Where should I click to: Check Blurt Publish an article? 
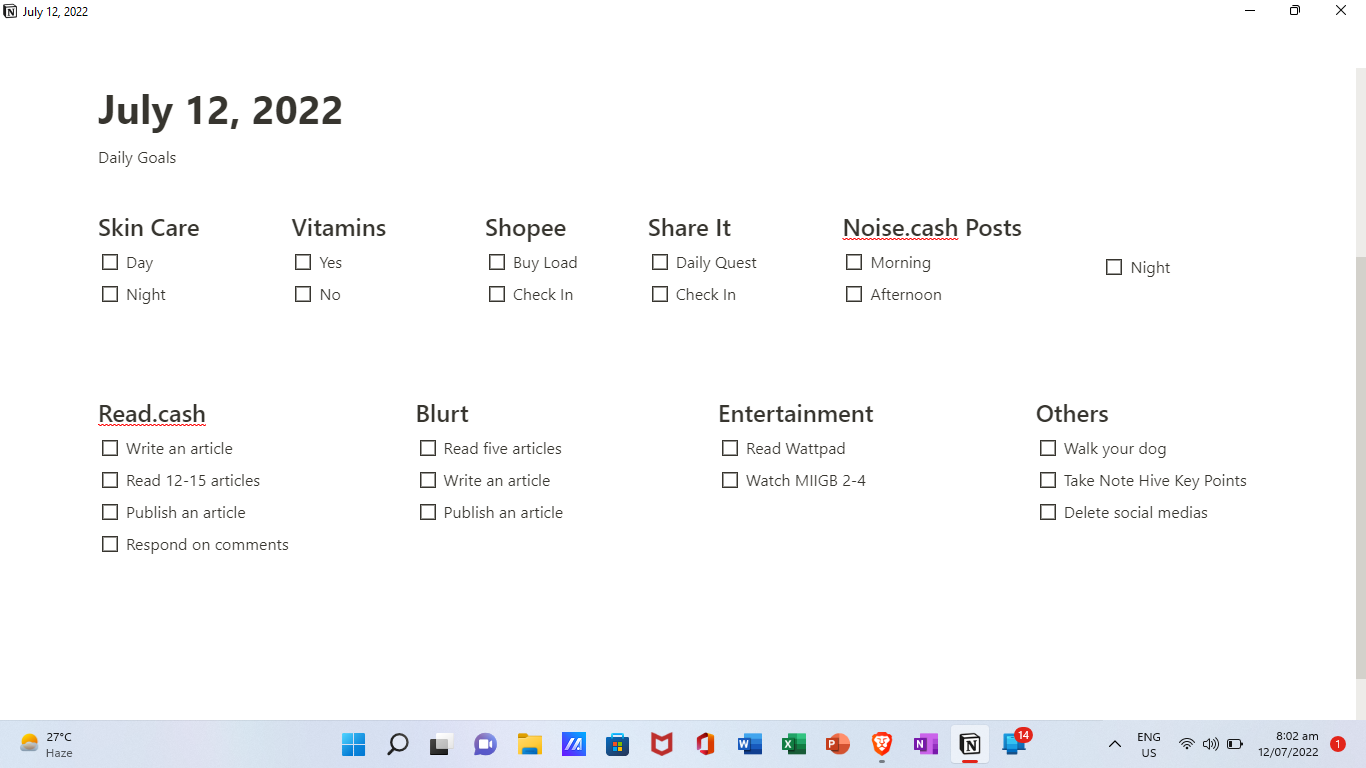tap(428, 512)
